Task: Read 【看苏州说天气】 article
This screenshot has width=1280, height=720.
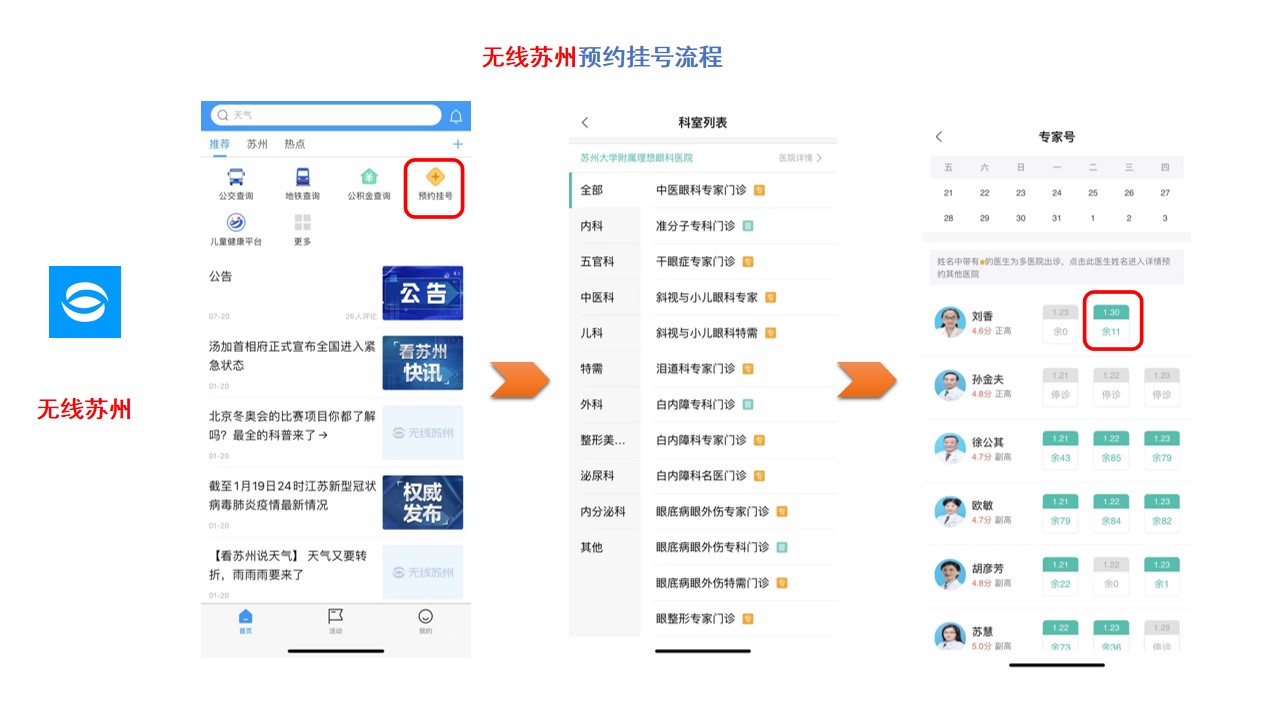Action: coord(287,565)
